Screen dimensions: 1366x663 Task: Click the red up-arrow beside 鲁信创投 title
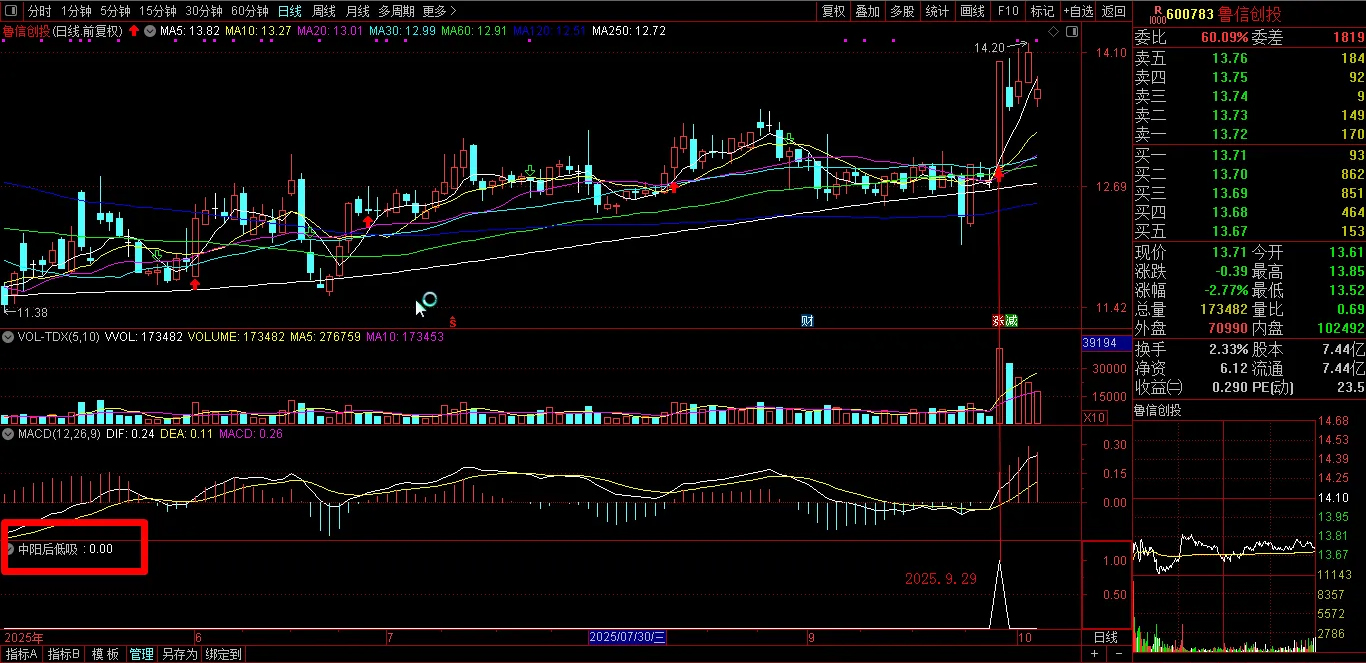click(134, 31)
